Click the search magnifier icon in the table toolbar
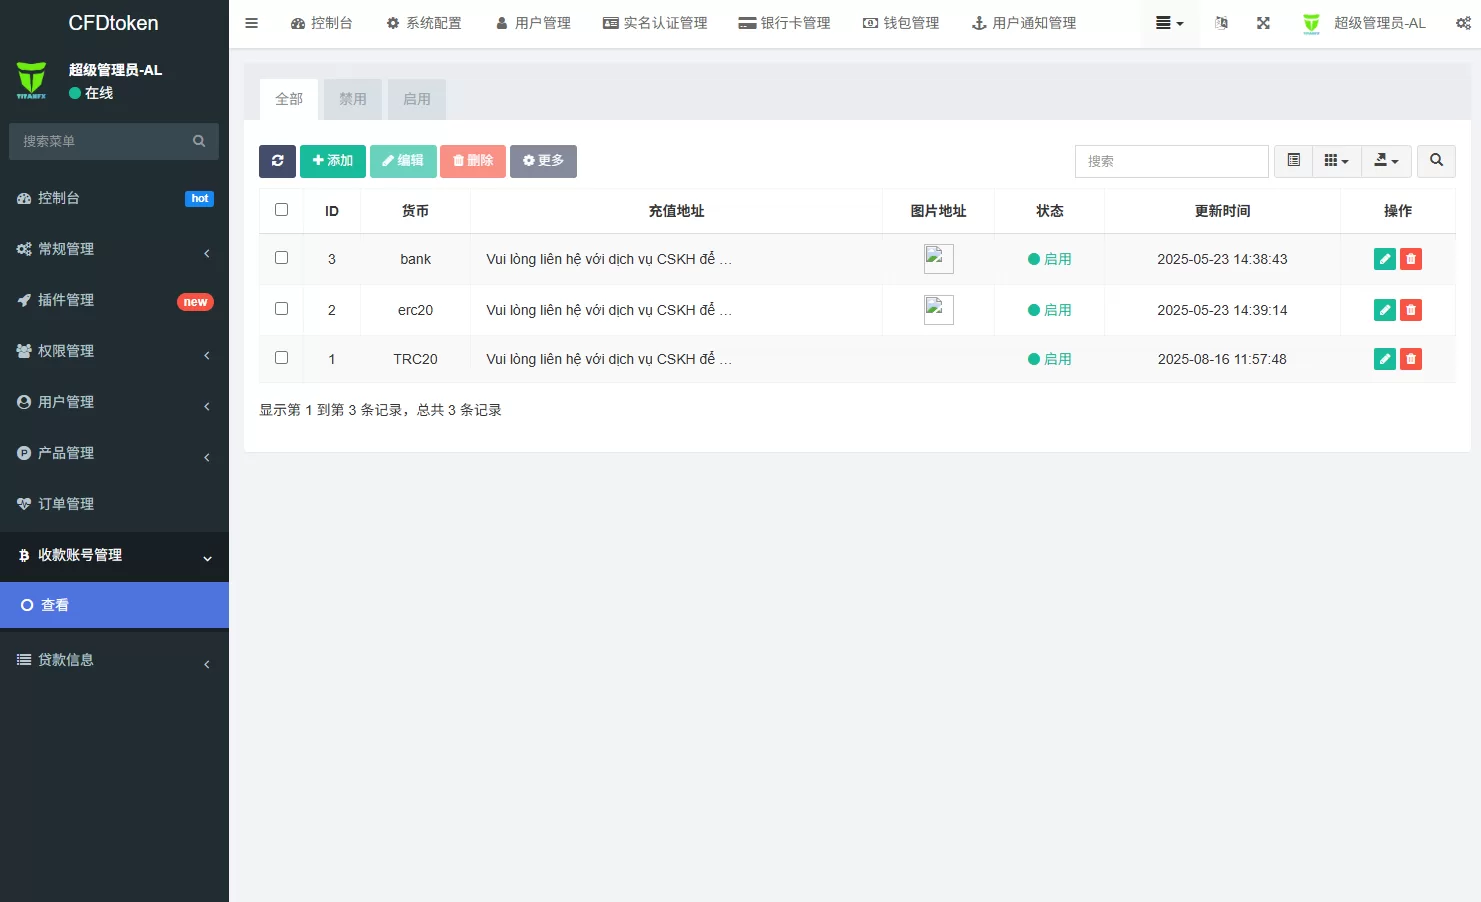Image resolution: width=1481 pixels, height=902 pixels. tap(1436, 160)
